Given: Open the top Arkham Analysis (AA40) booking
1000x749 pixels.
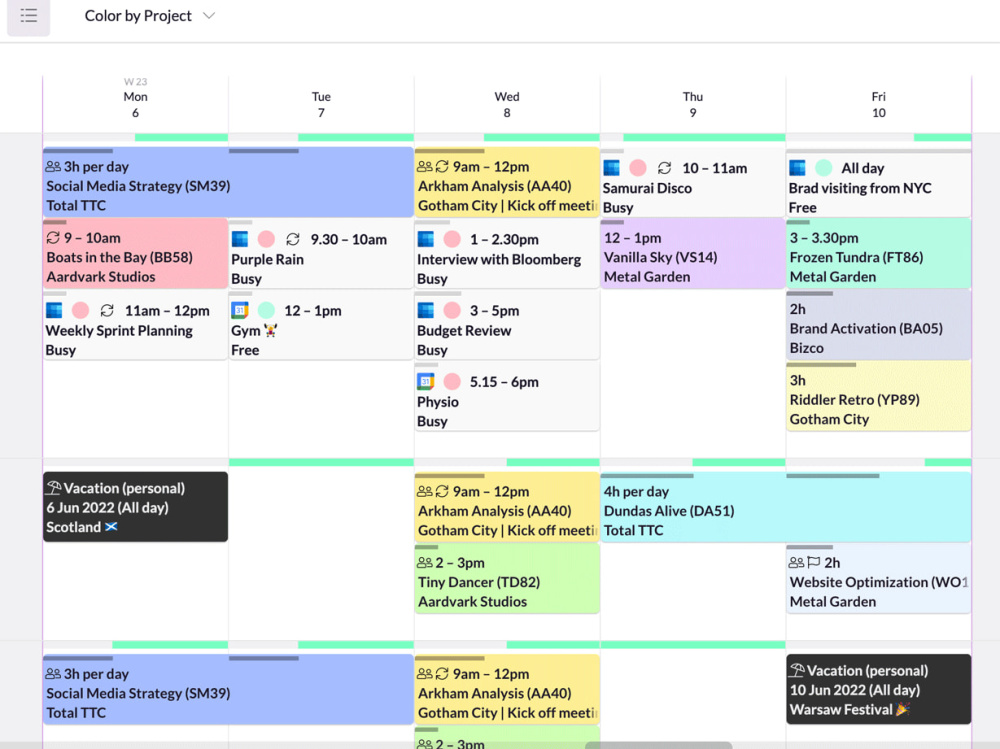Looking at the screenshot, I should point(507,182).
